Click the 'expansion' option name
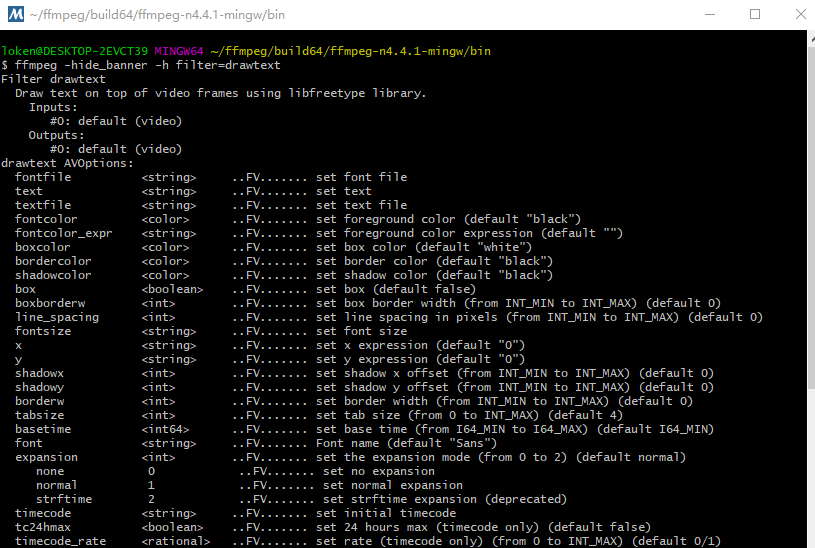This screenshot has height=548, width=815. 47,457
